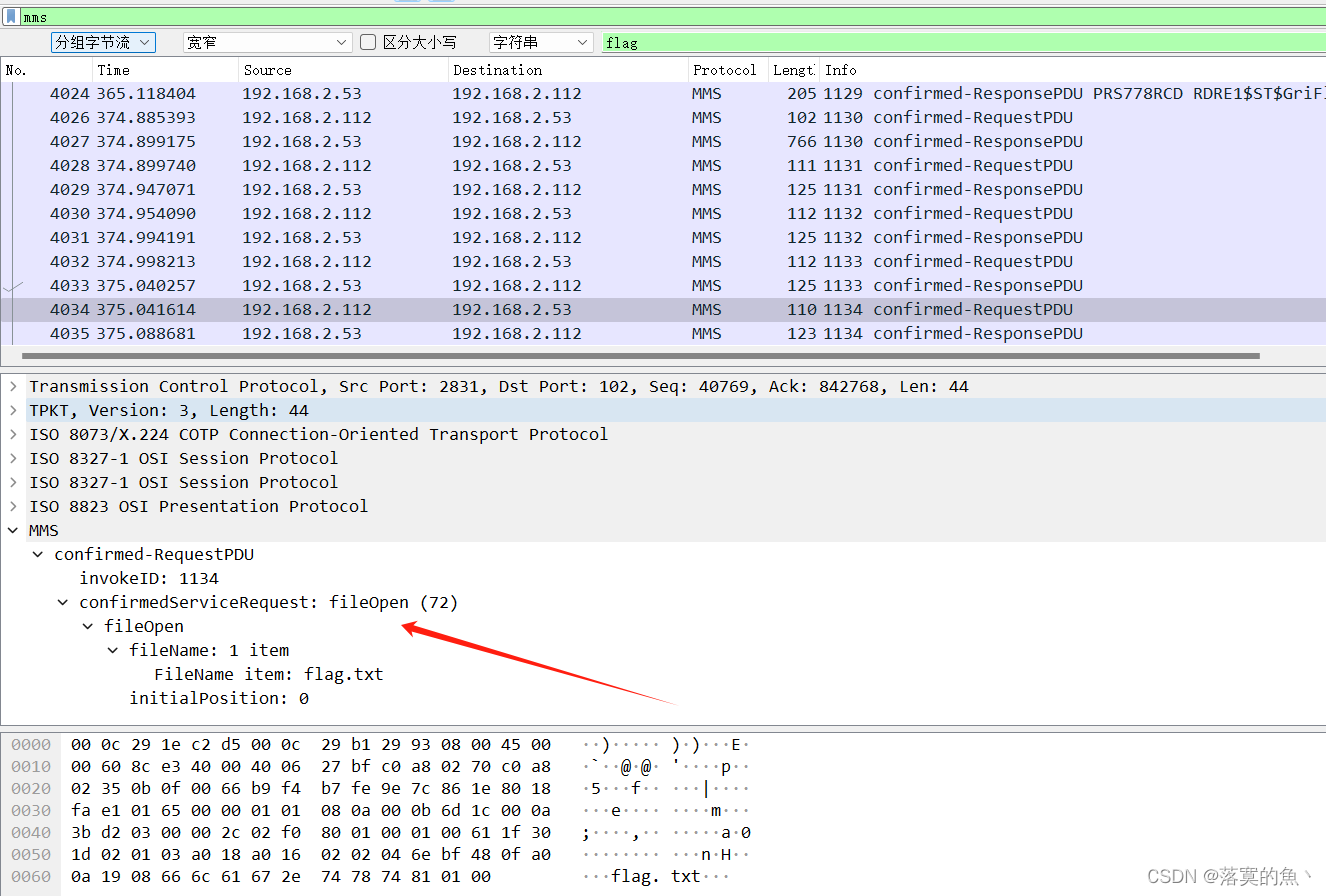Click the flag search input field
Image resolution: width=1326 pixels, height=896 pixels.
[x=963, y=42]
